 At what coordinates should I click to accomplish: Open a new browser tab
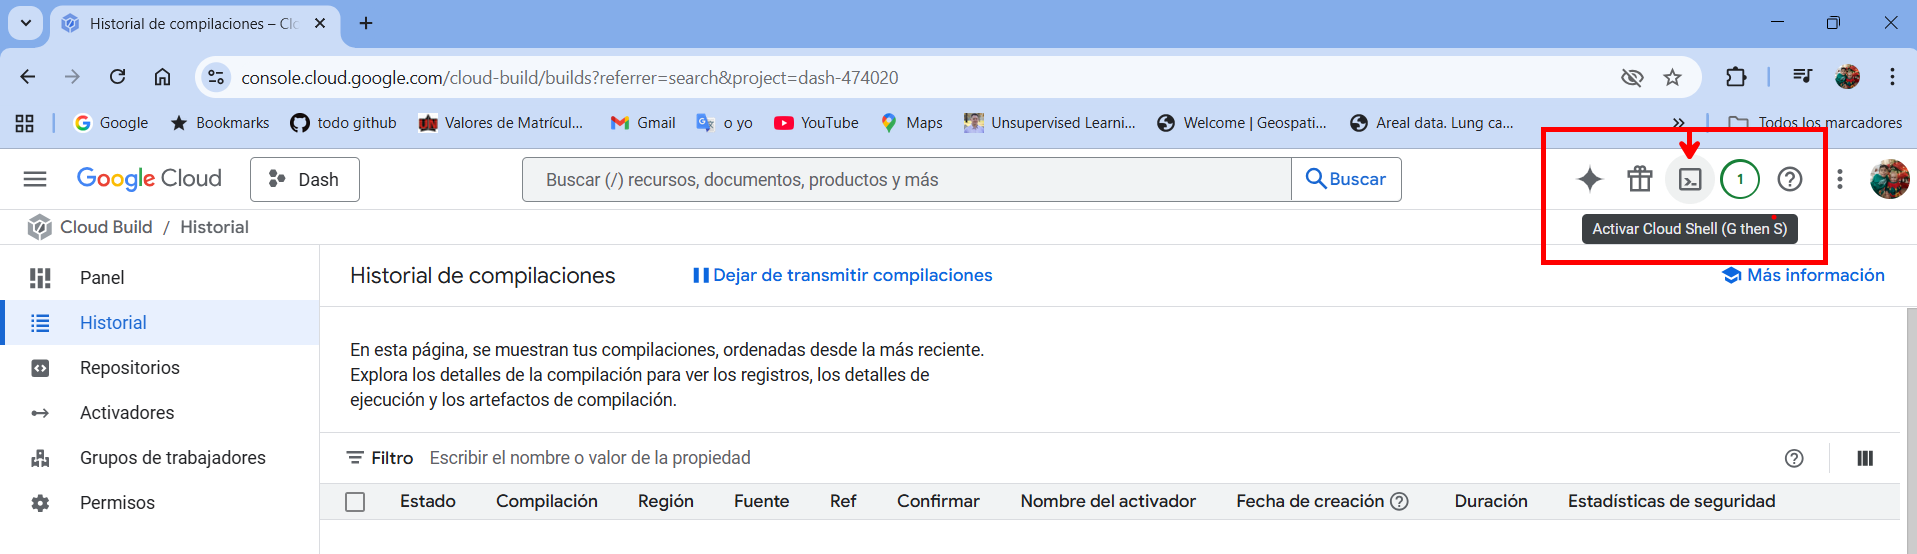point(366,23)
